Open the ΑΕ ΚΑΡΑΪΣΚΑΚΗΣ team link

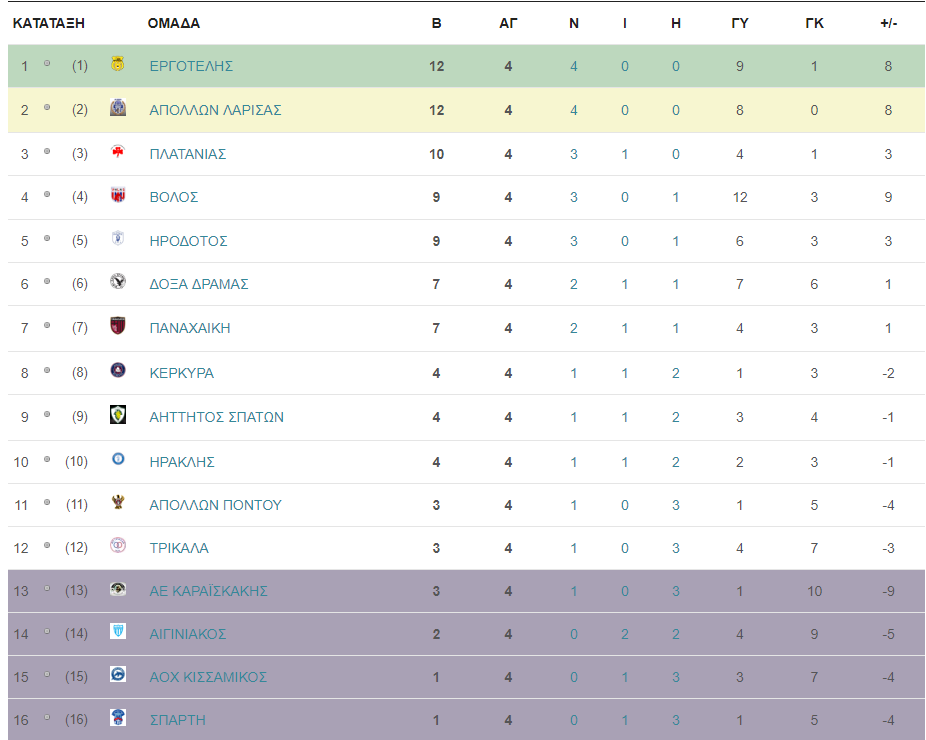click(208, 591)
